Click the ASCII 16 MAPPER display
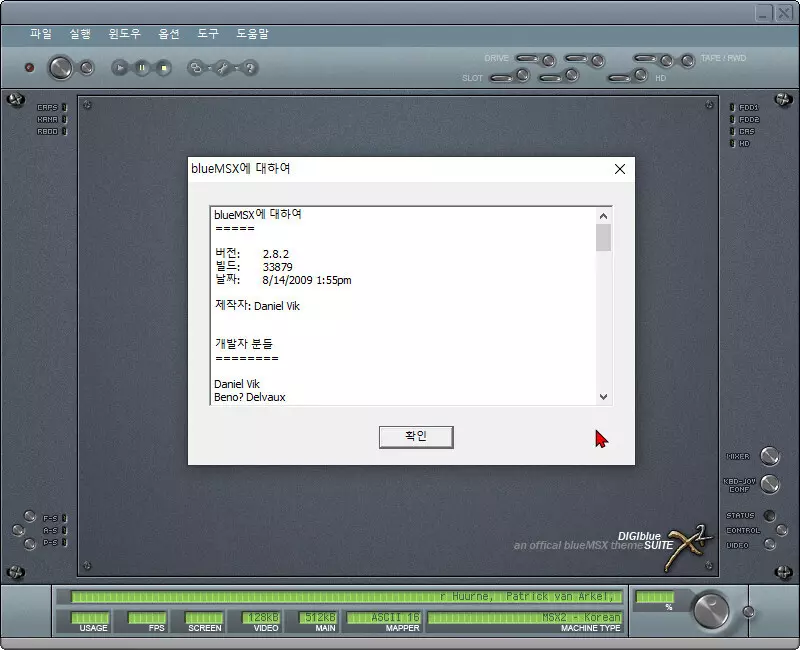Screen dimensions: 800x650 (383, 617)
